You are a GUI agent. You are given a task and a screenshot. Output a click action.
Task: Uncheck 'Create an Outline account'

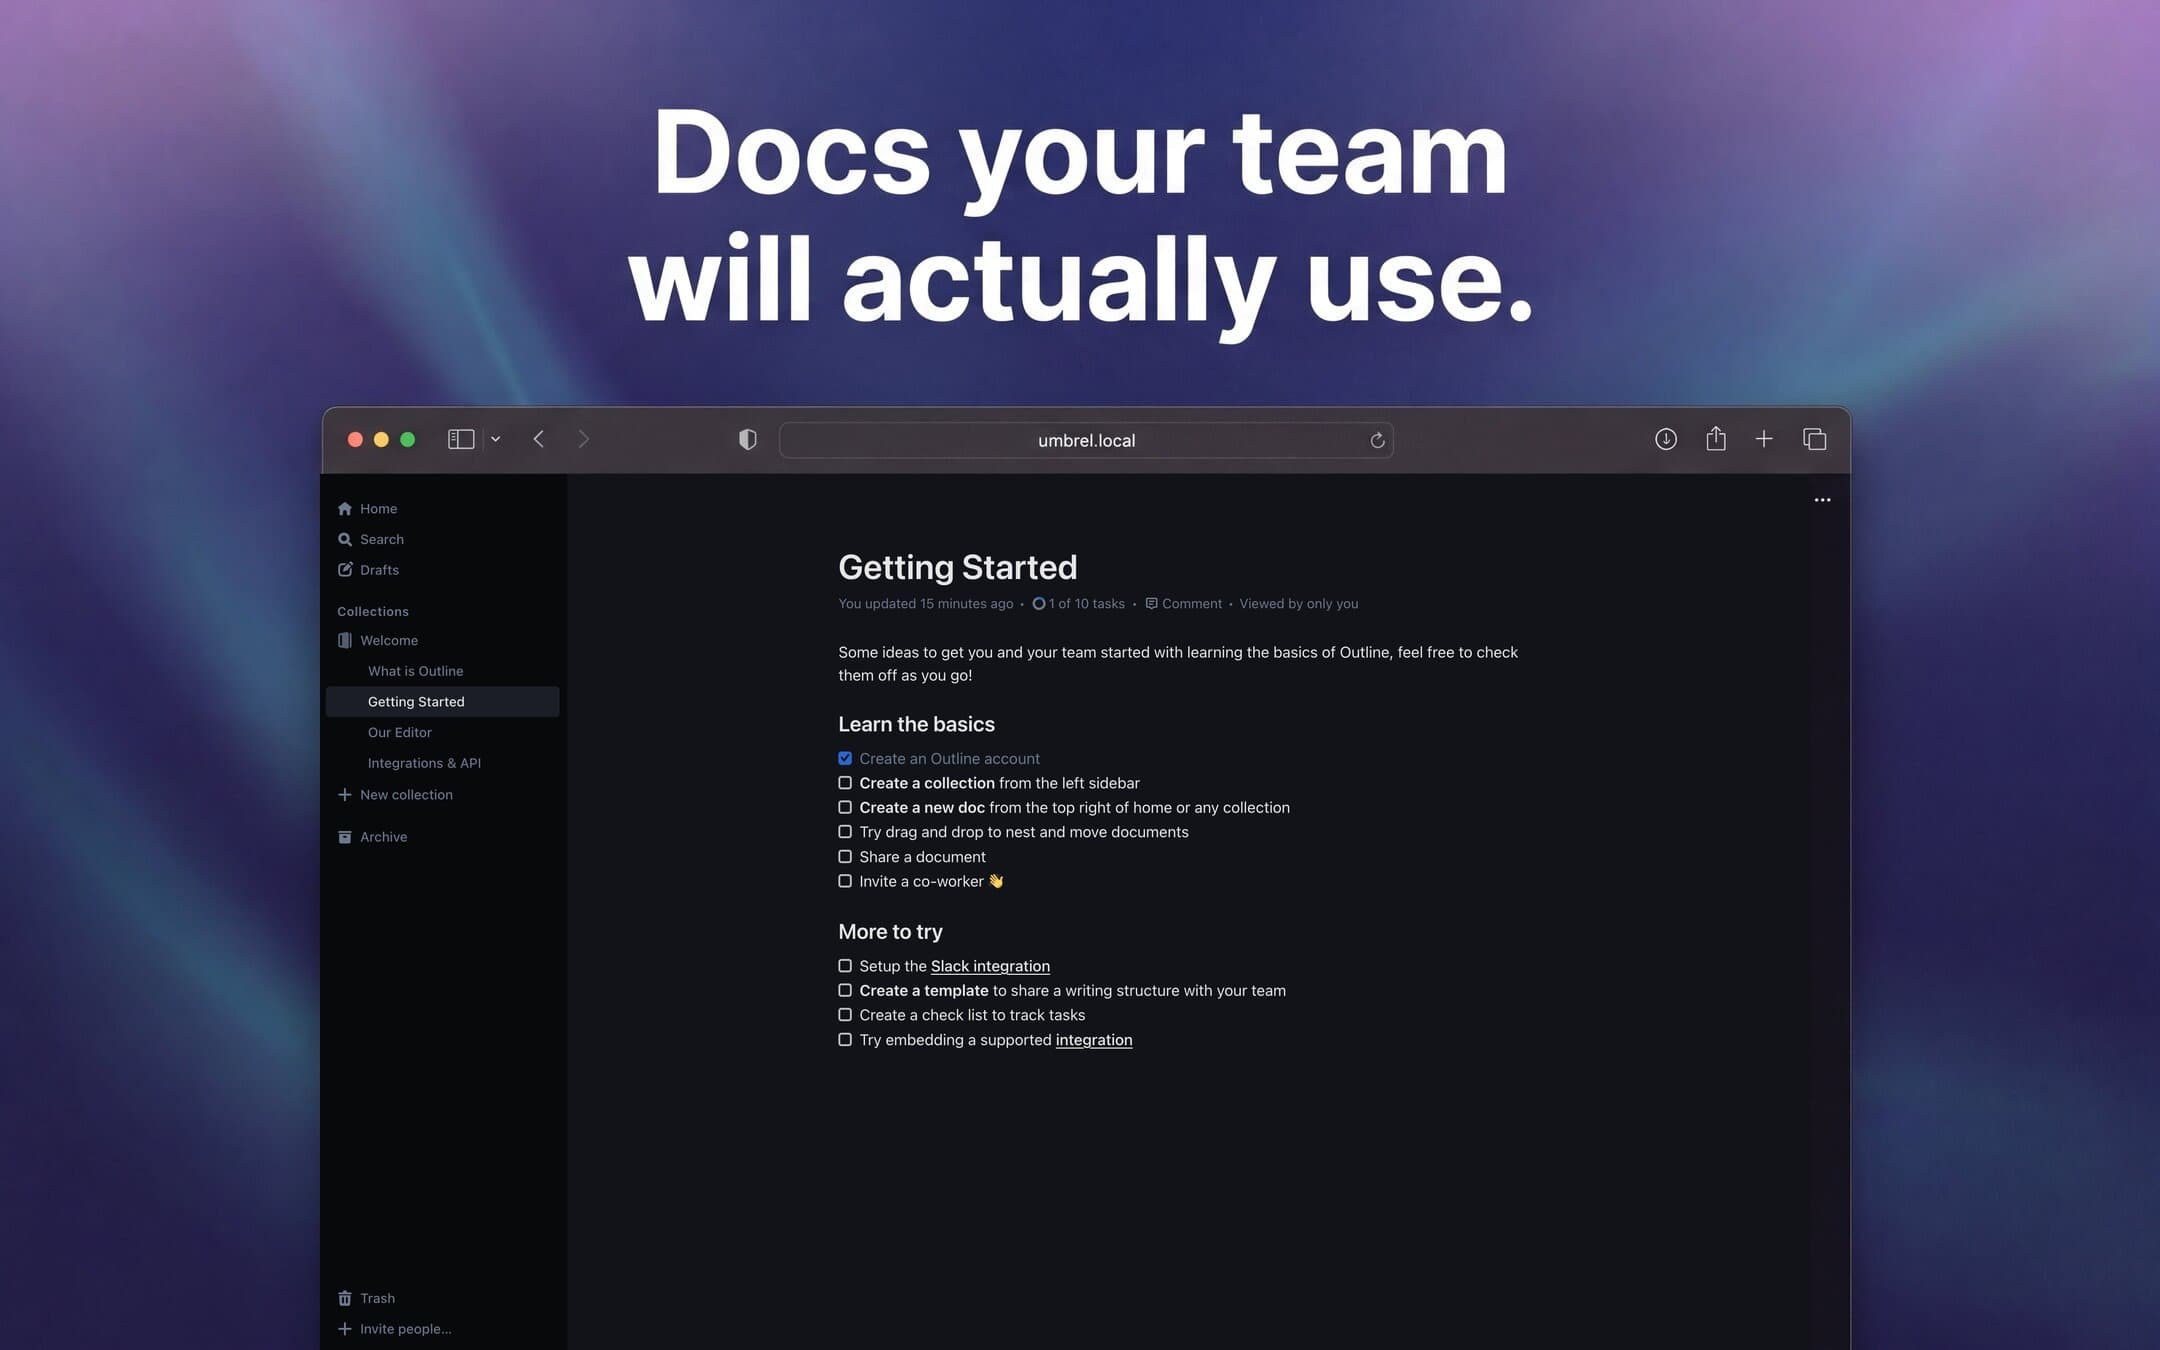tap(845, 758)
